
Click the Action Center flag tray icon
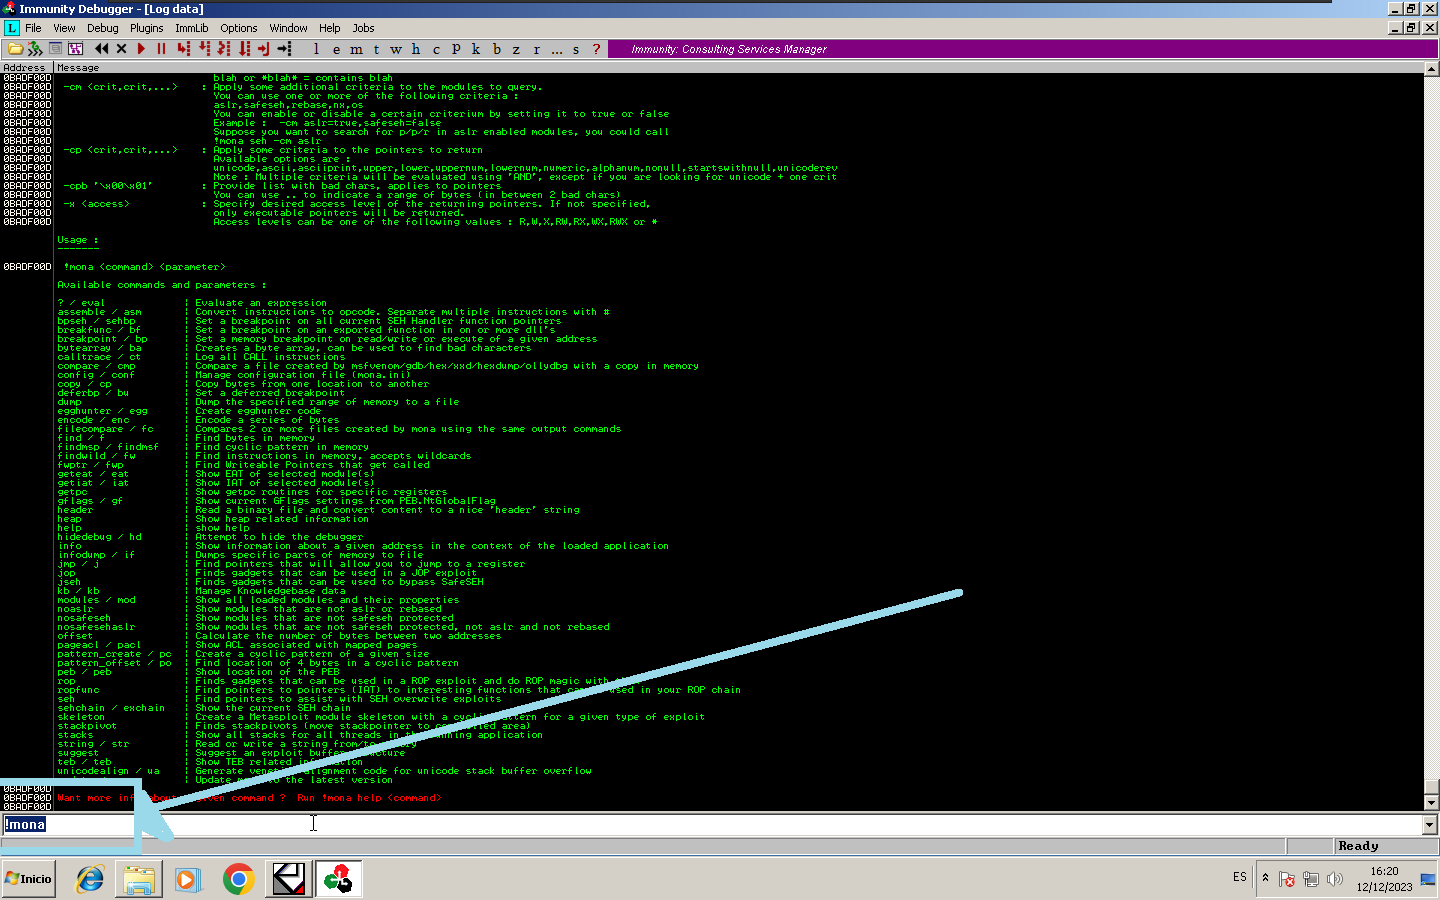1287,879
